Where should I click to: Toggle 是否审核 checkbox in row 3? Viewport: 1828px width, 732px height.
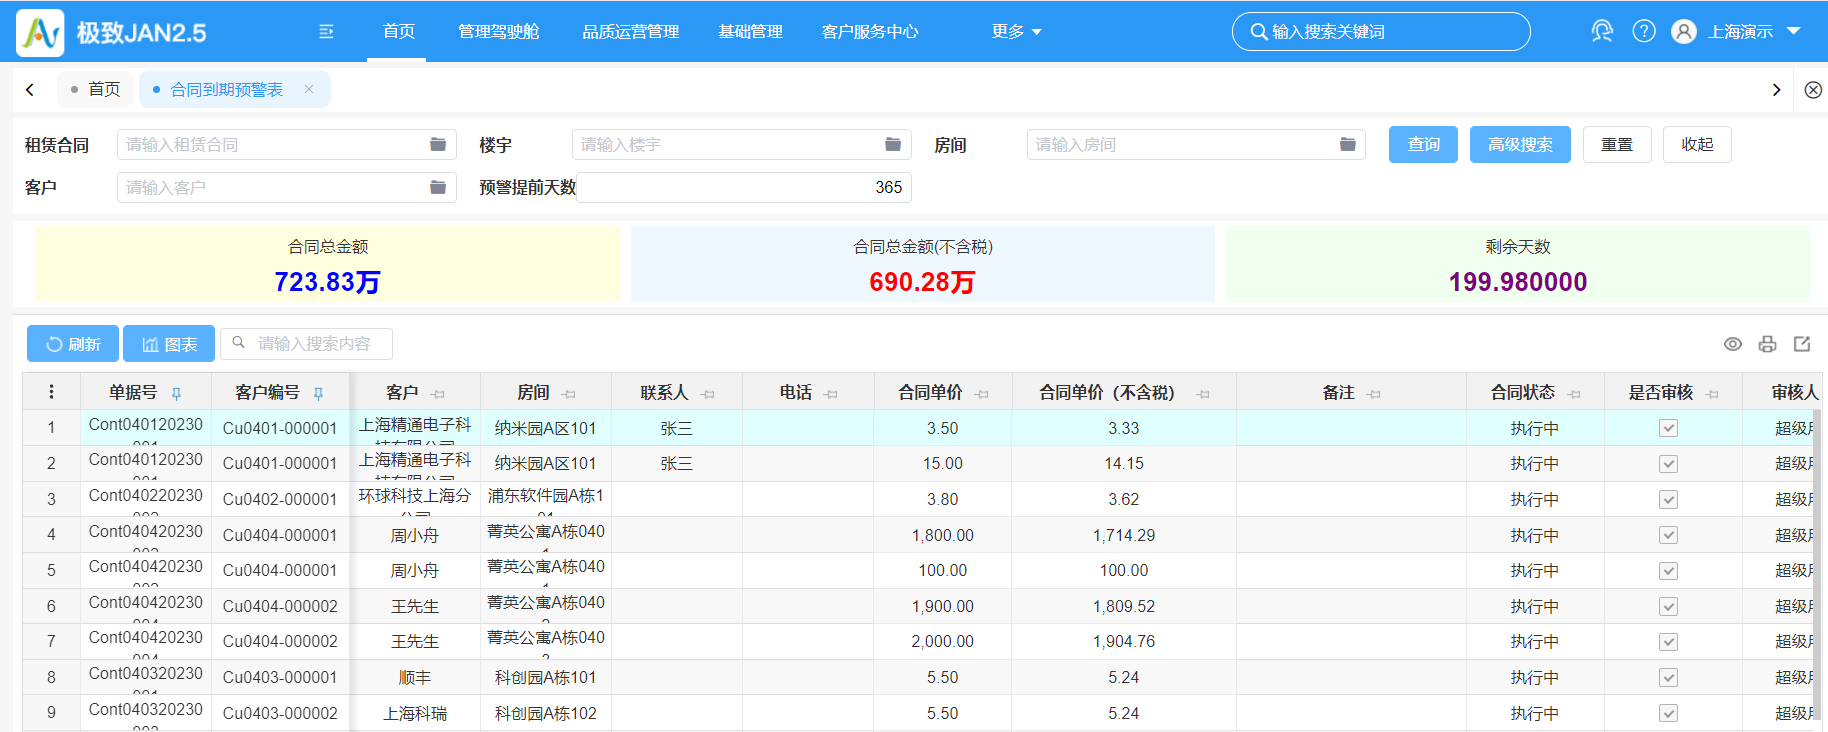(x=1668, y=499)
